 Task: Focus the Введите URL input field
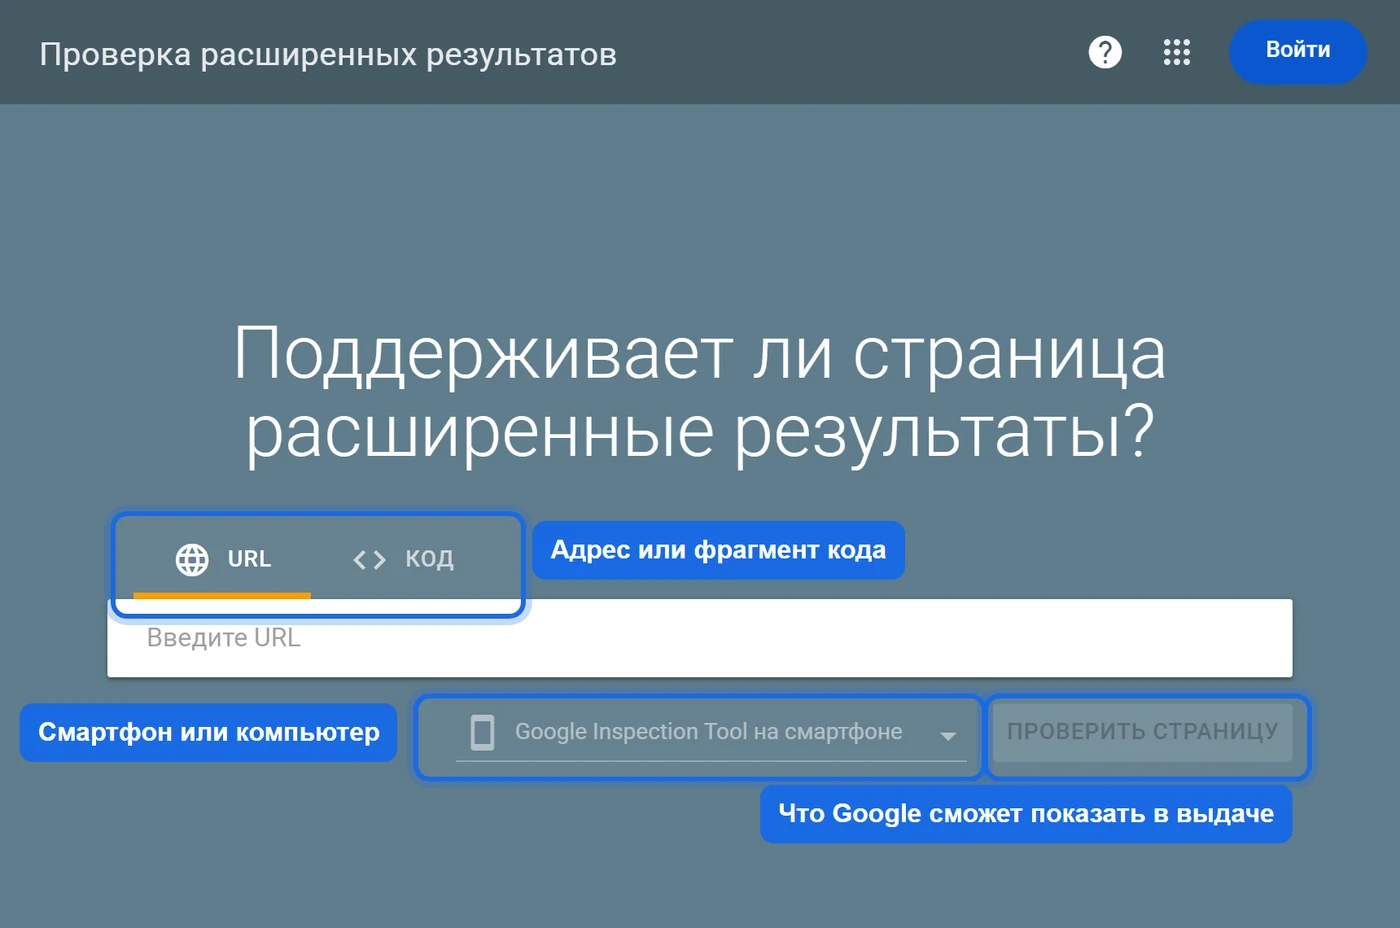click(700, 638)
